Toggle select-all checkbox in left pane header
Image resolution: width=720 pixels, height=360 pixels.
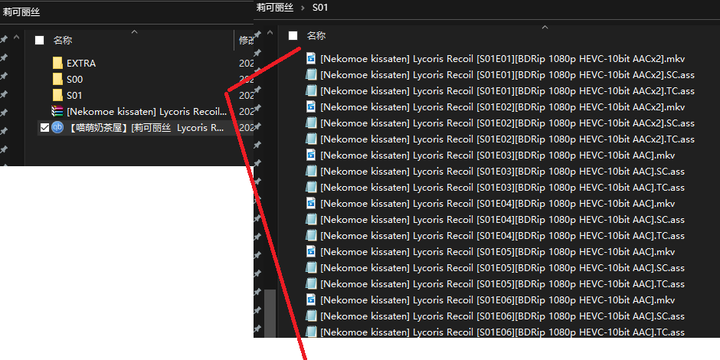[39, 40]
